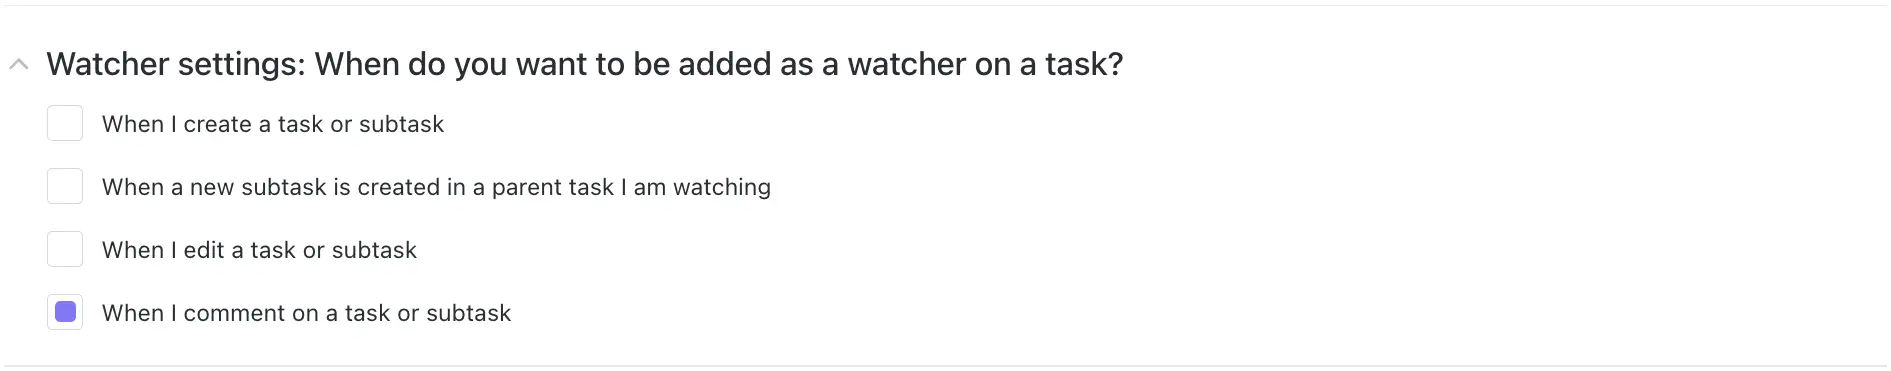Click the 'added as a watcher on a task?' title

901,64
